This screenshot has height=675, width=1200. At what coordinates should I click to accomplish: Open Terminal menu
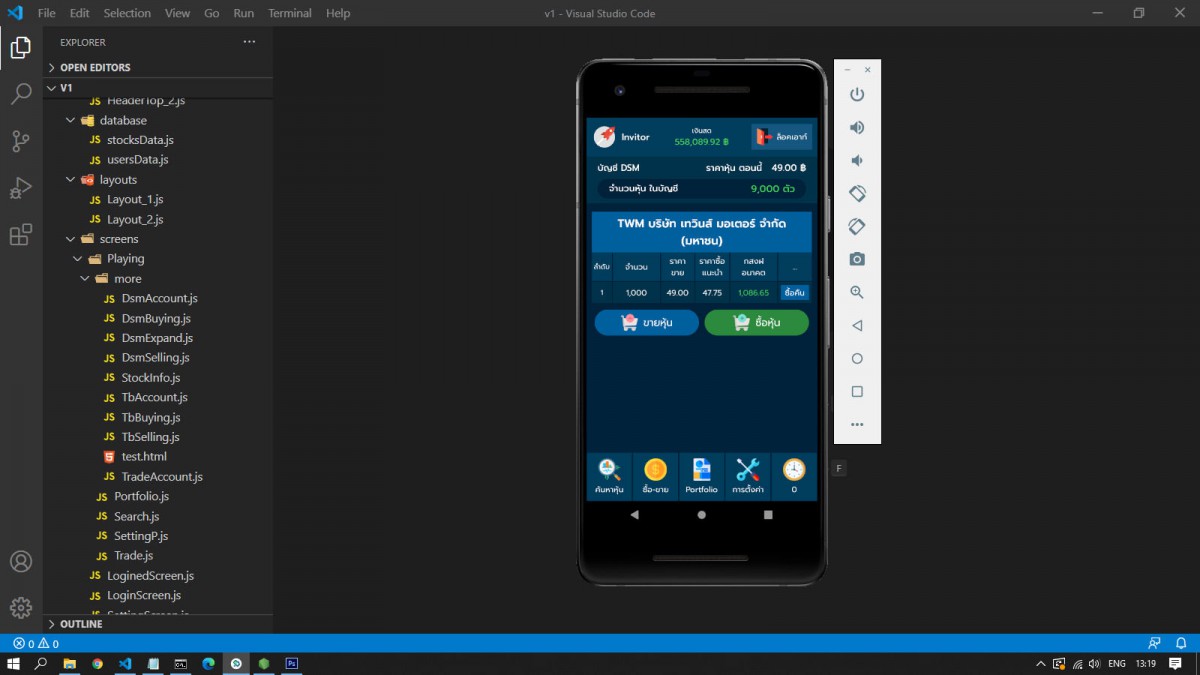290,13
